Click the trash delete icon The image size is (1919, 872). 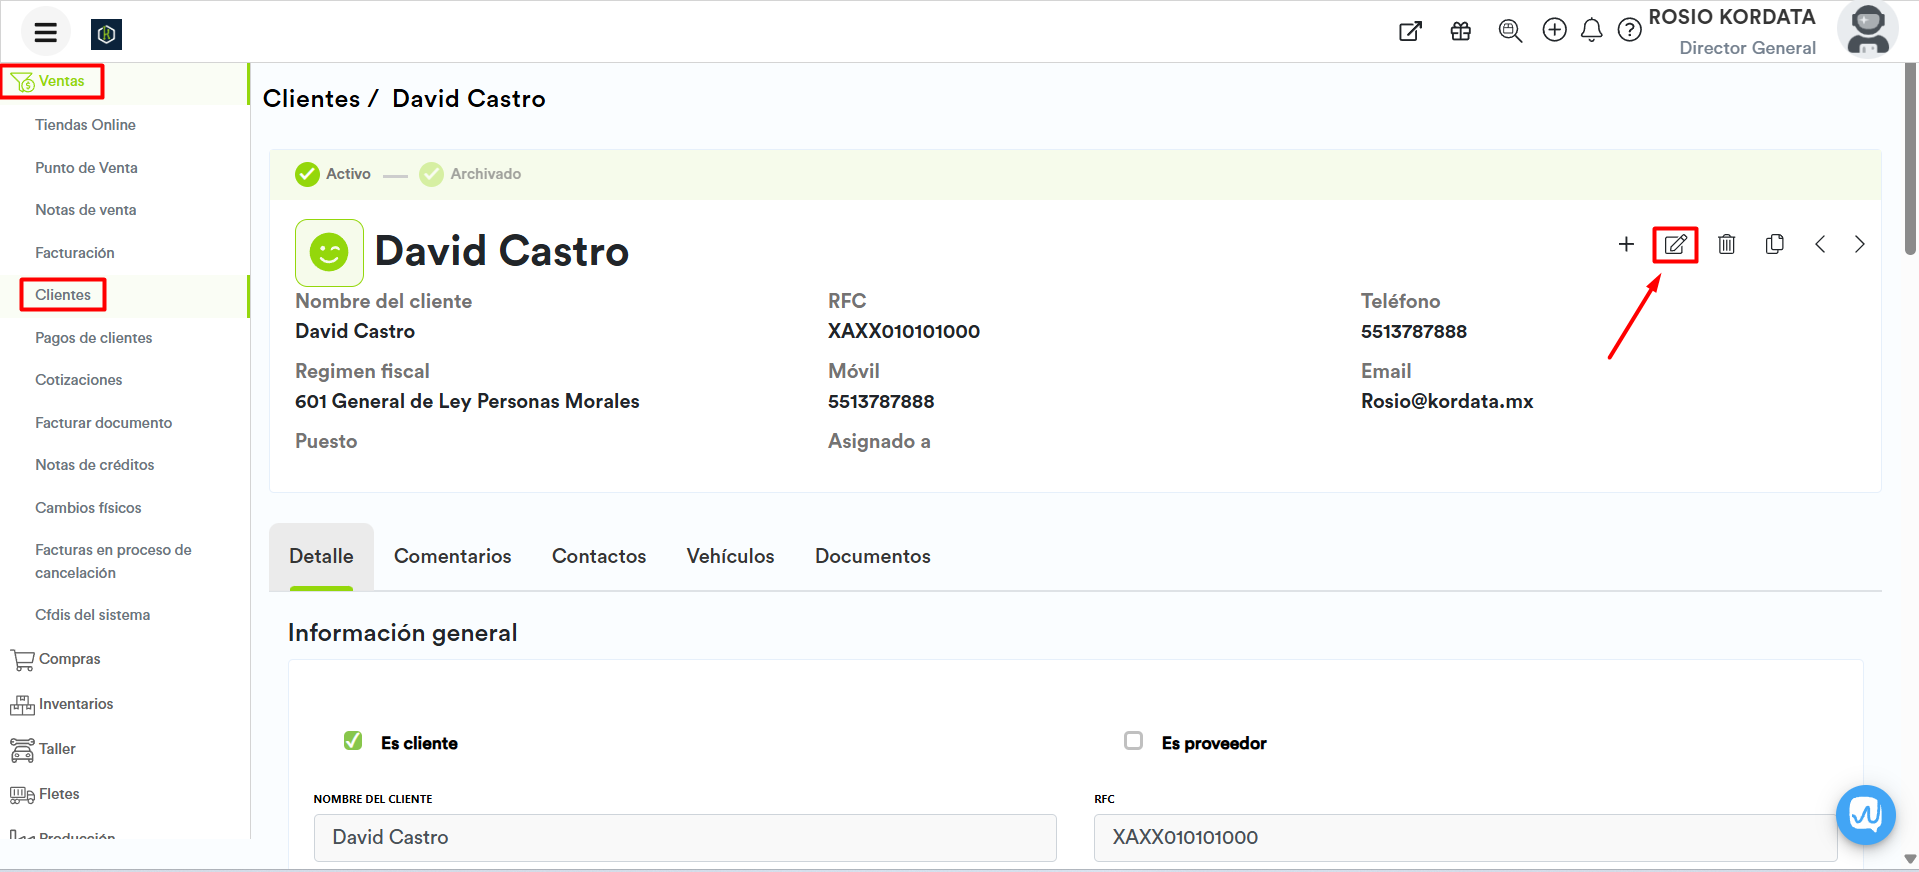coord(1726,244)
